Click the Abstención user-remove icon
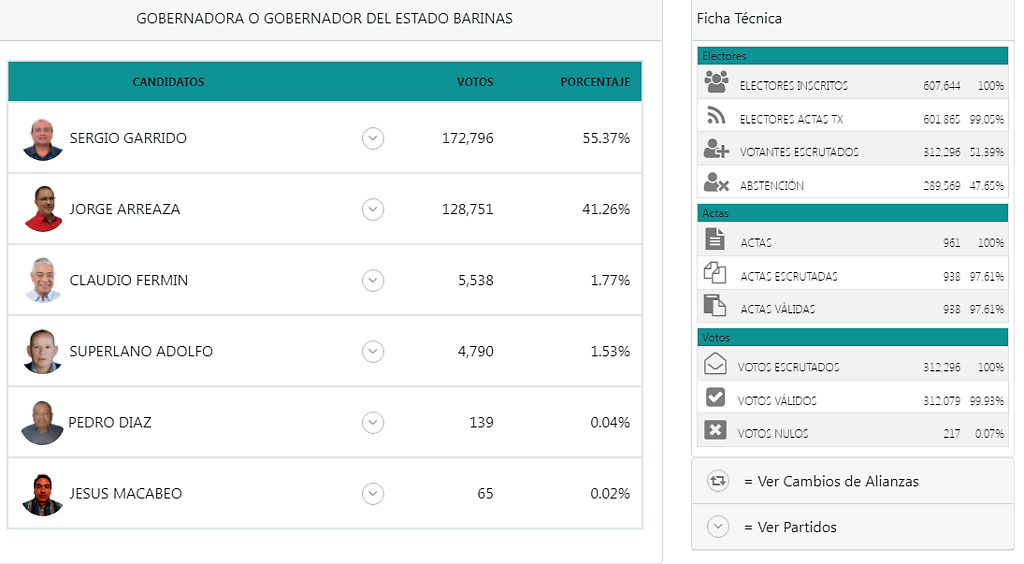Image resolution: width=1024 pixels, height=564 pixels. click(x=716, y=182)
